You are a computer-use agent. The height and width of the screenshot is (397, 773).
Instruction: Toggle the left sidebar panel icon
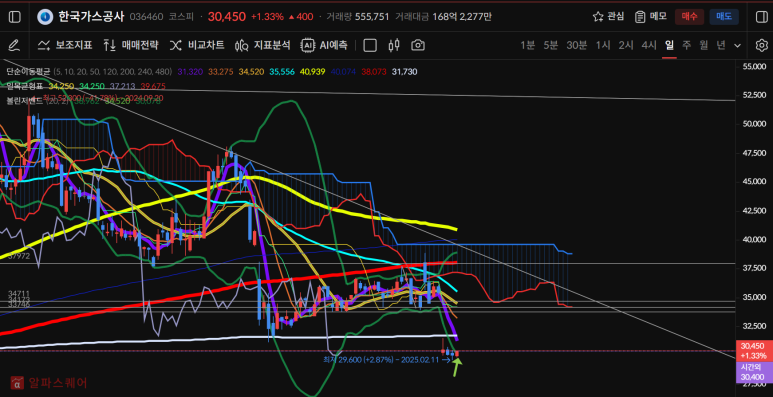click(x=15, y=17)
